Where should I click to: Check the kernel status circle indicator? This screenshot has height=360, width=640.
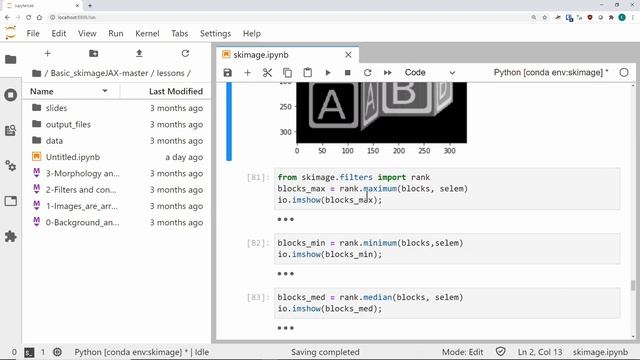[x=624, y=73]
